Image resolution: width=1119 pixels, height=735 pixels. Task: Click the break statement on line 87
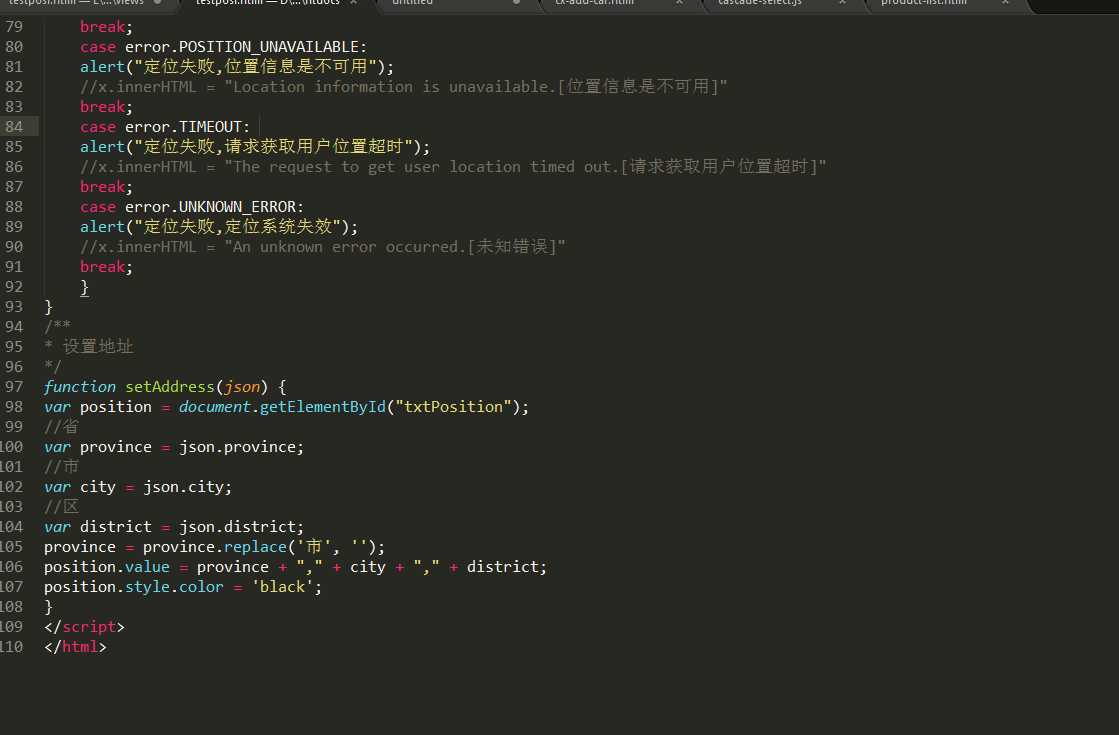pyautogui.click(x=106, y=187)
